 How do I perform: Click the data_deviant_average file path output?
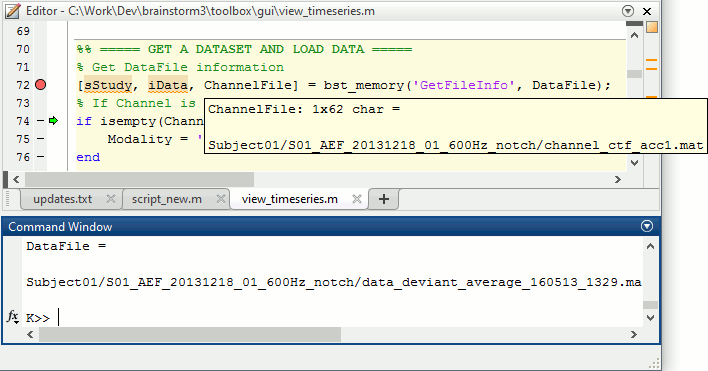[334, 282]
